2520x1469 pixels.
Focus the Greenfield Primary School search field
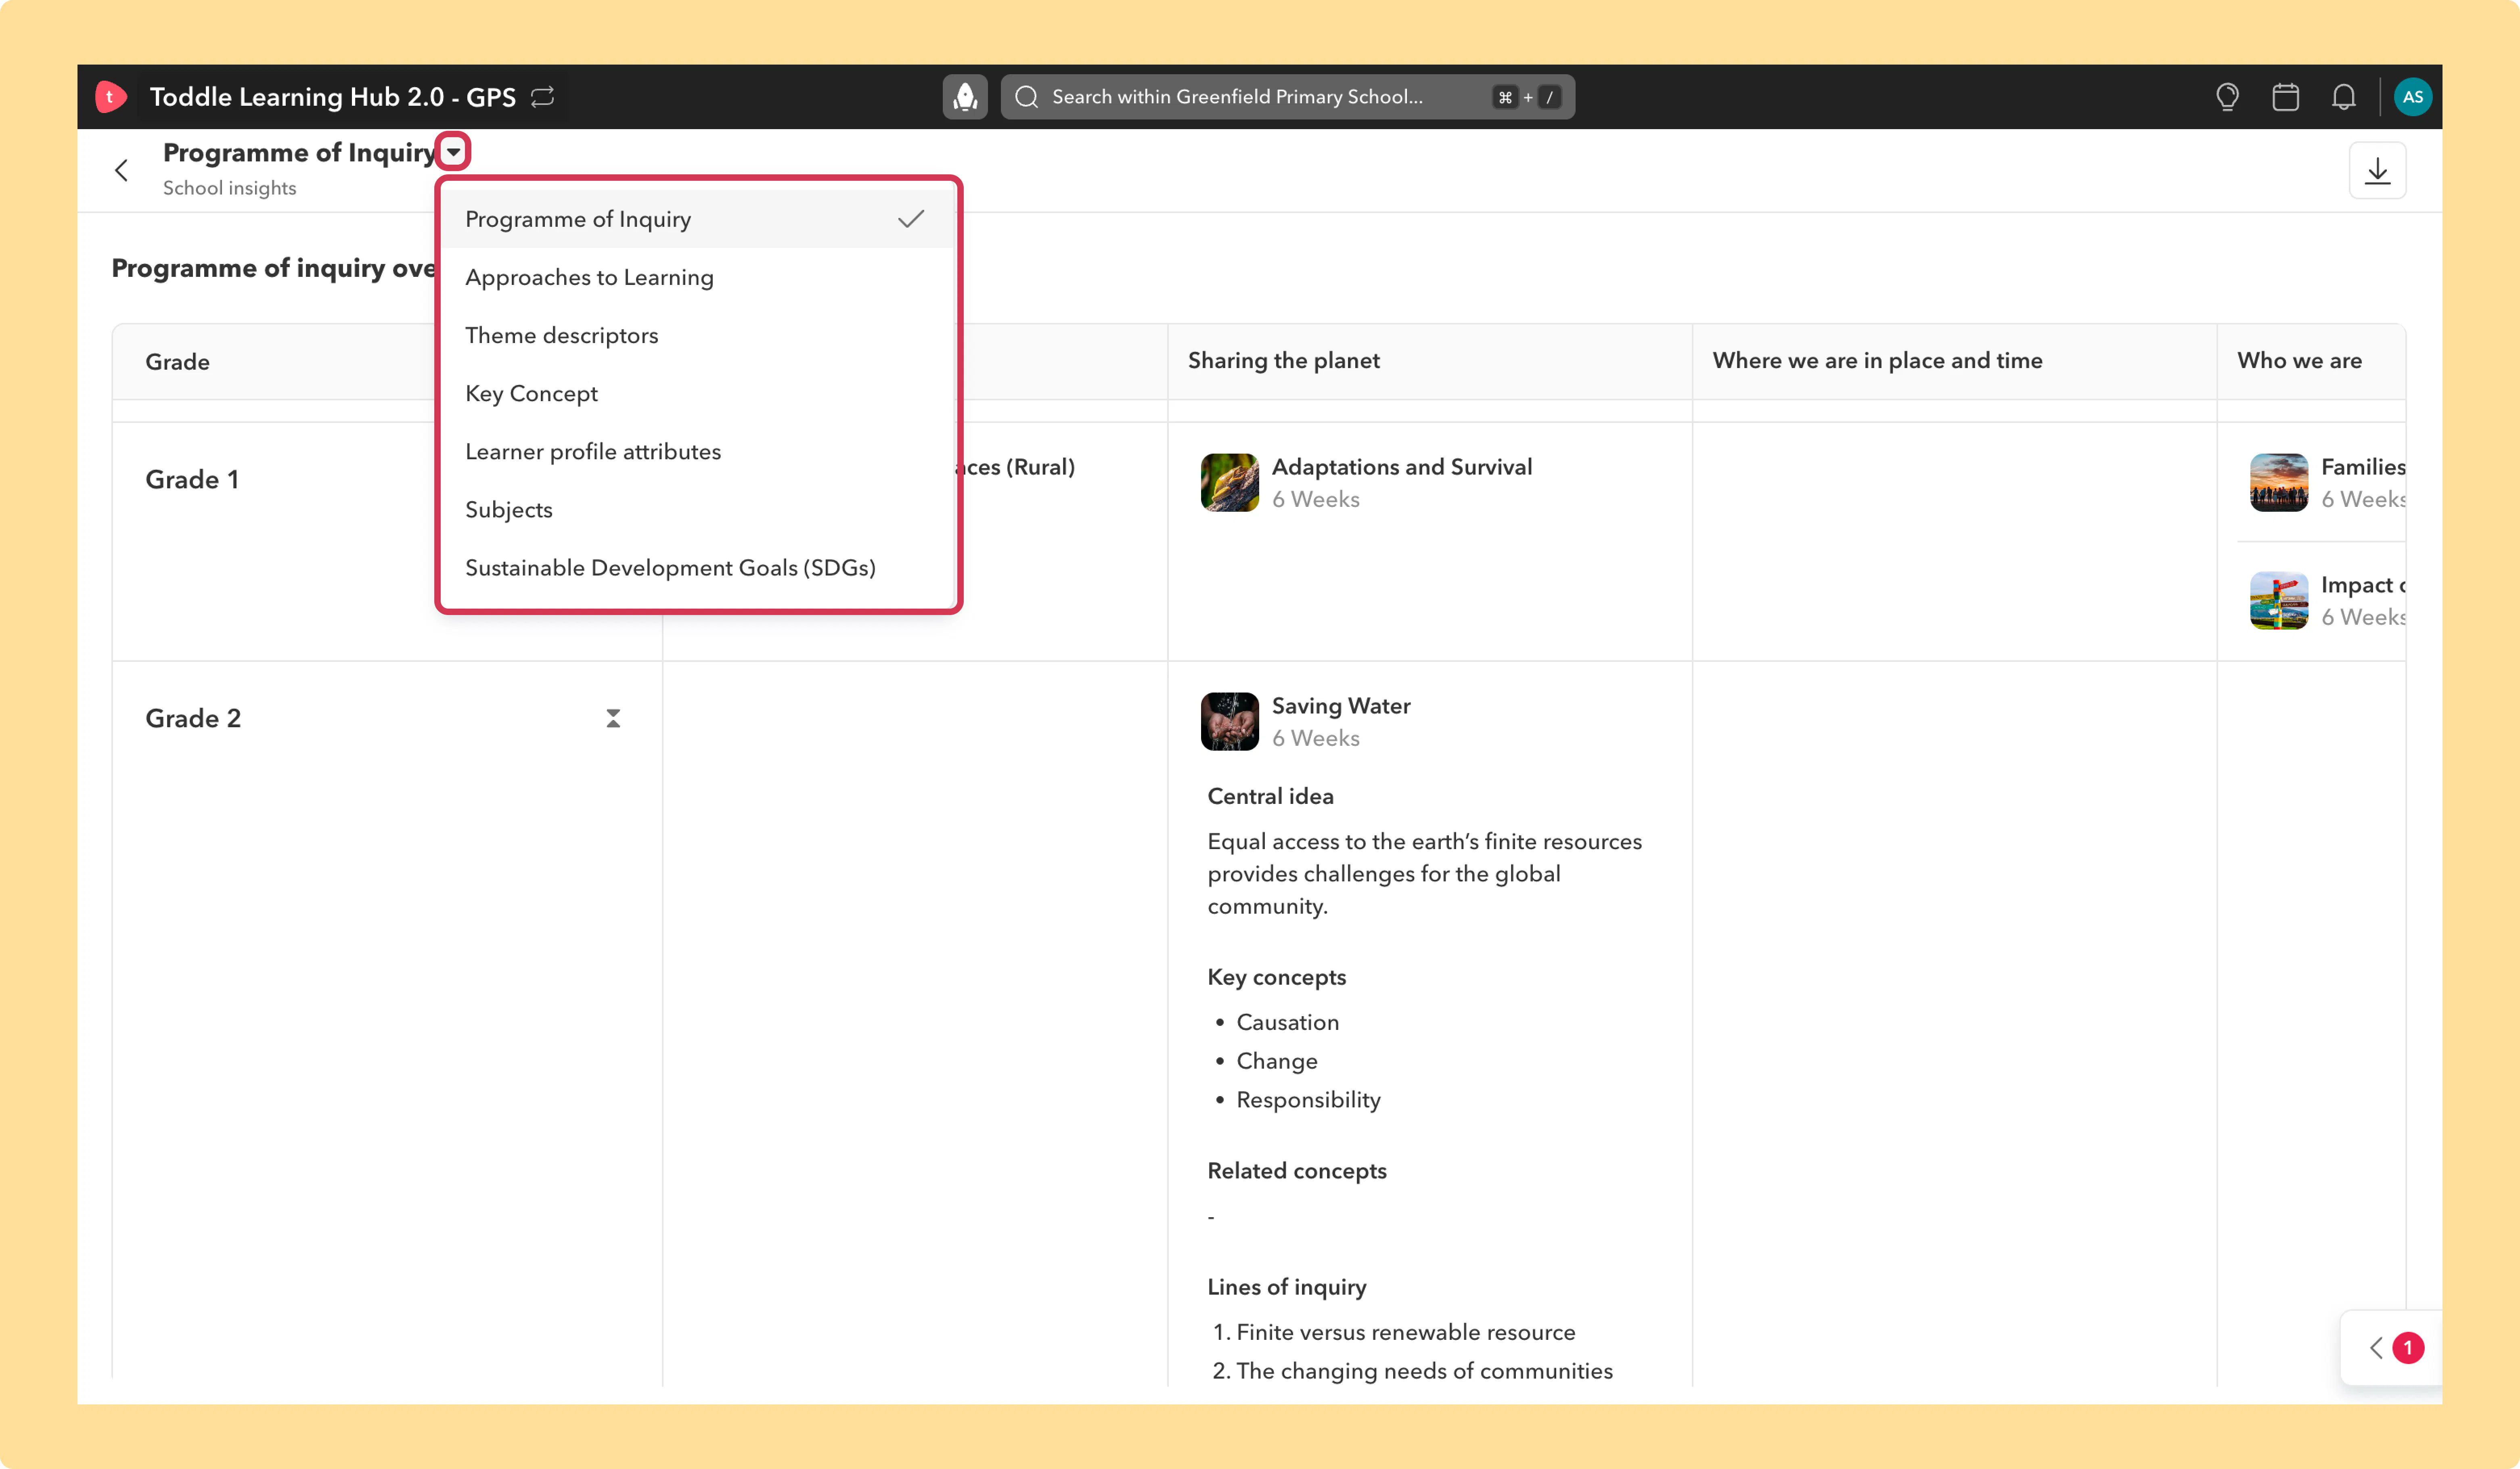[x=1287, y=97]
